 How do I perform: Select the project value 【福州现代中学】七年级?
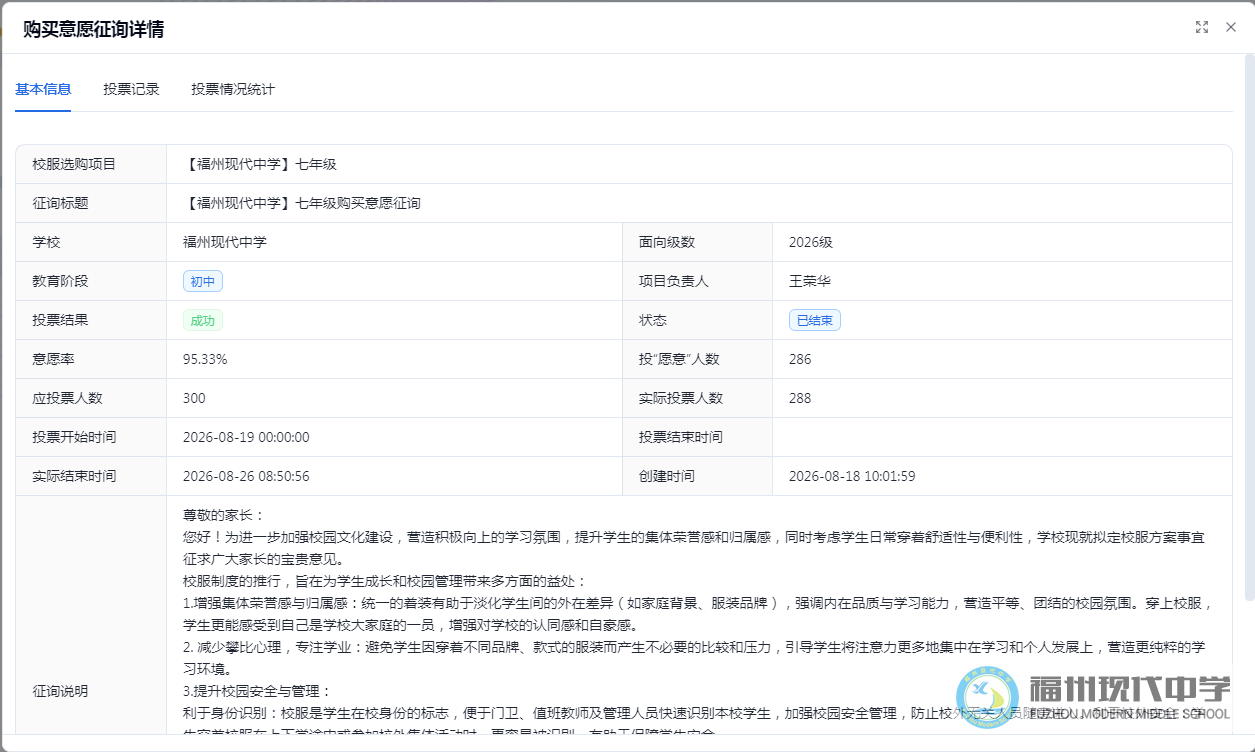260,164
